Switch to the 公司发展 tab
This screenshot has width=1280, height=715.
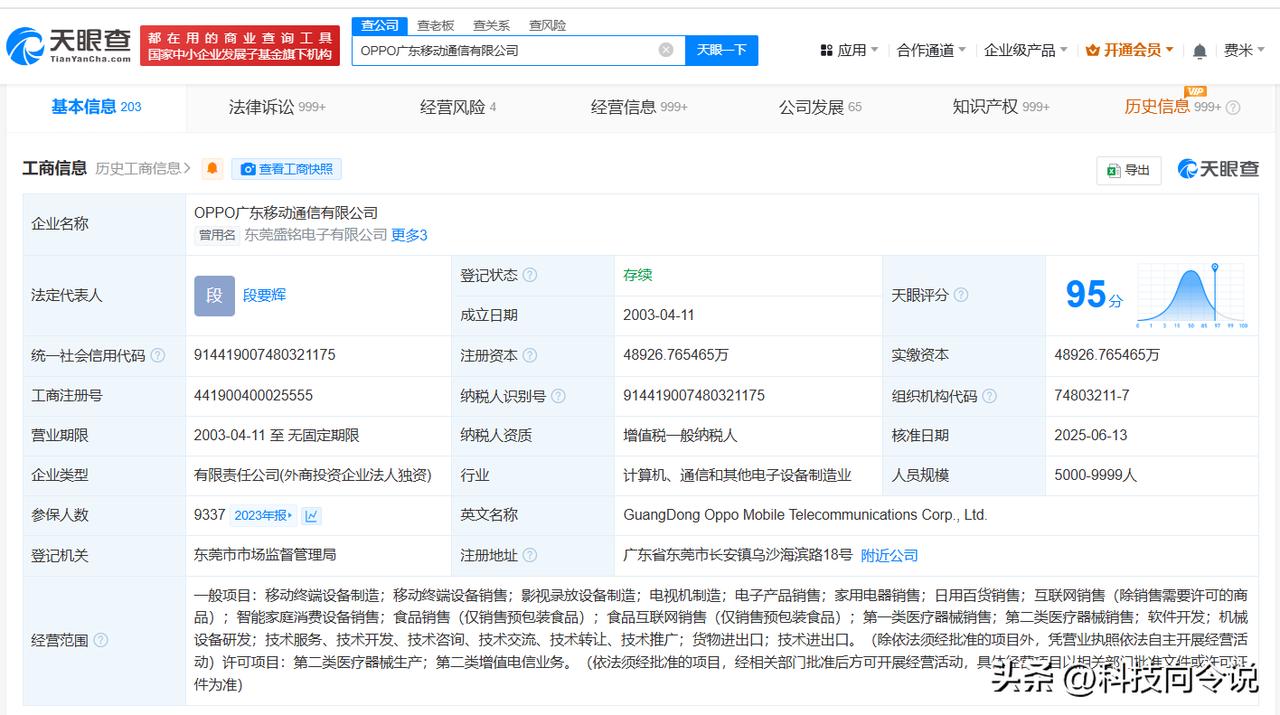coord(820,107)
